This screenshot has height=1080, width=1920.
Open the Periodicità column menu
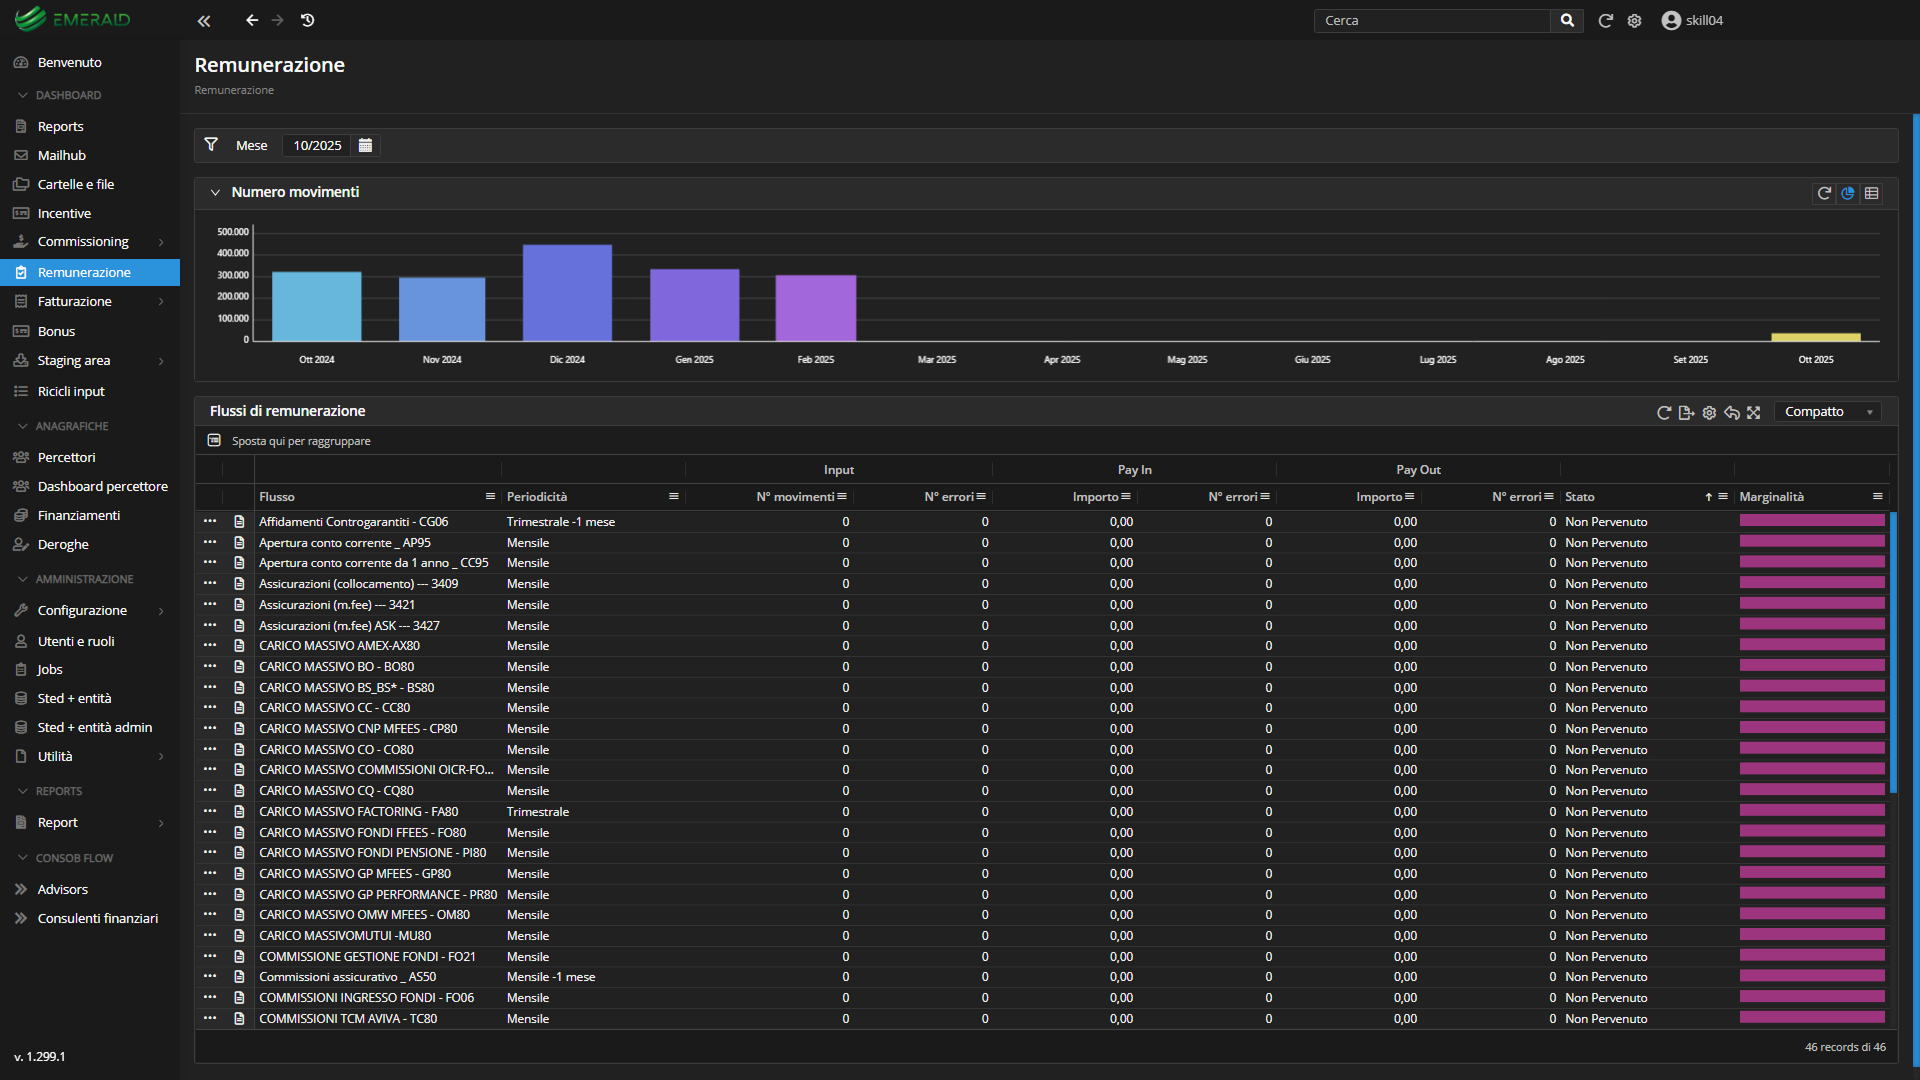point(674,497)
